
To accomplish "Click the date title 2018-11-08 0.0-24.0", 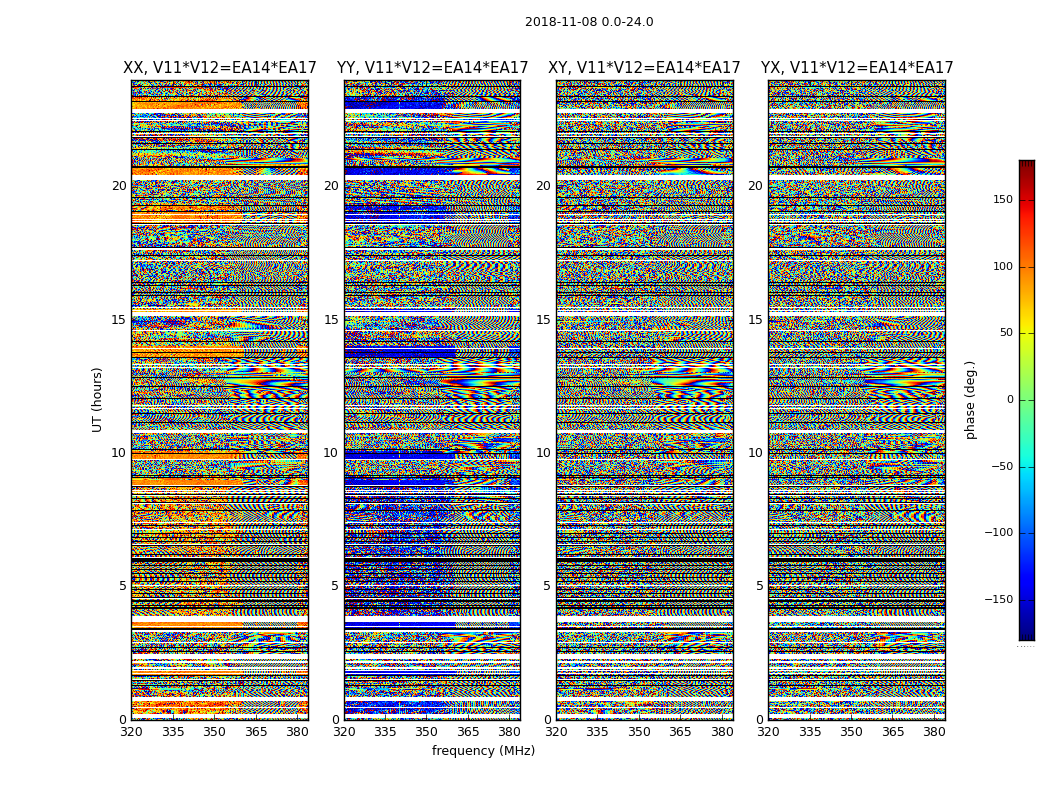I will (x=589, y=22).
